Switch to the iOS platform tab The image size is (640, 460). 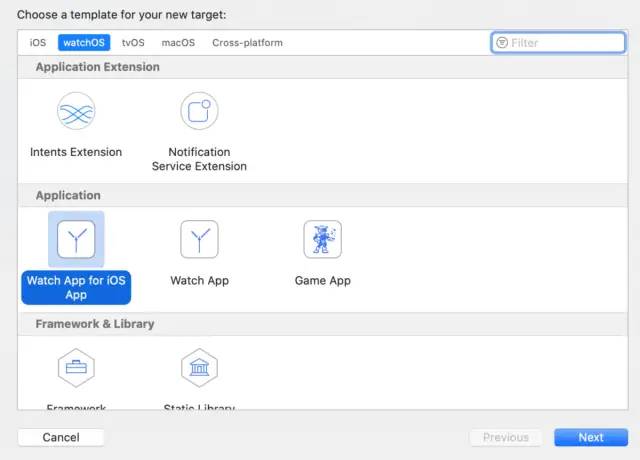pyautogui.click(x=38, y=42)
